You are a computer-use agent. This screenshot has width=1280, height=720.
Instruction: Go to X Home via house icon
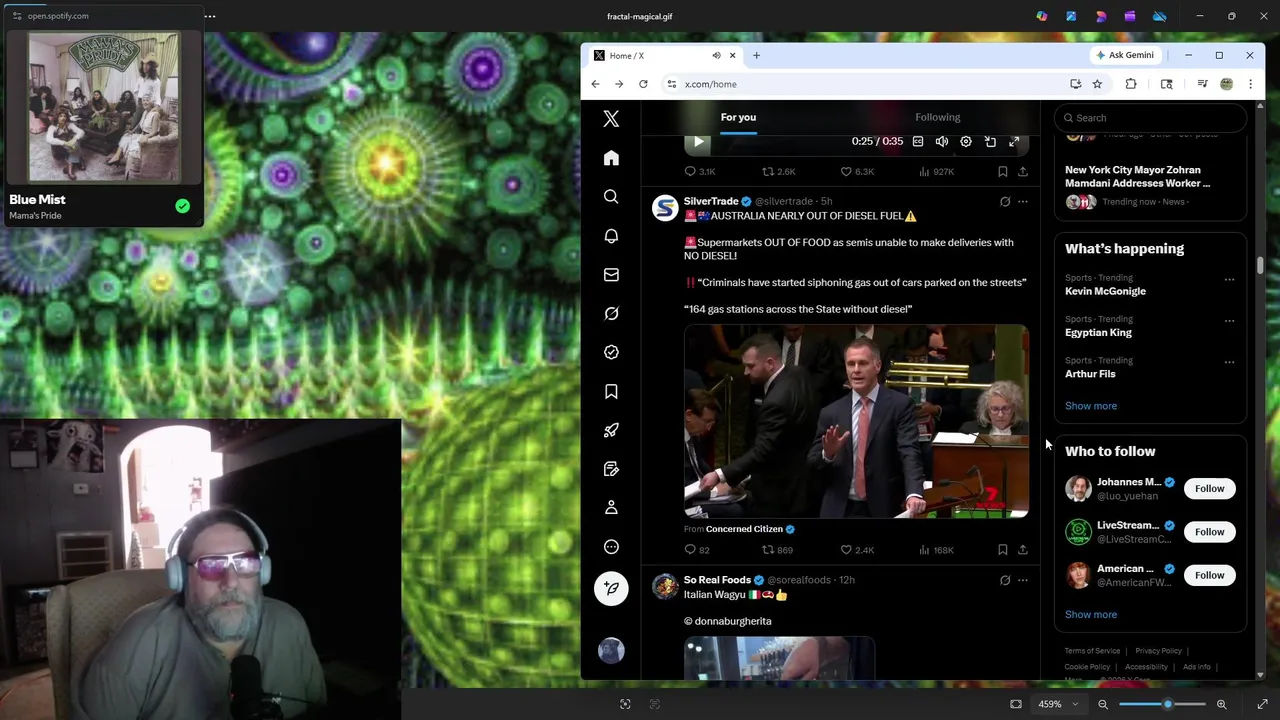tap(611, 158)
